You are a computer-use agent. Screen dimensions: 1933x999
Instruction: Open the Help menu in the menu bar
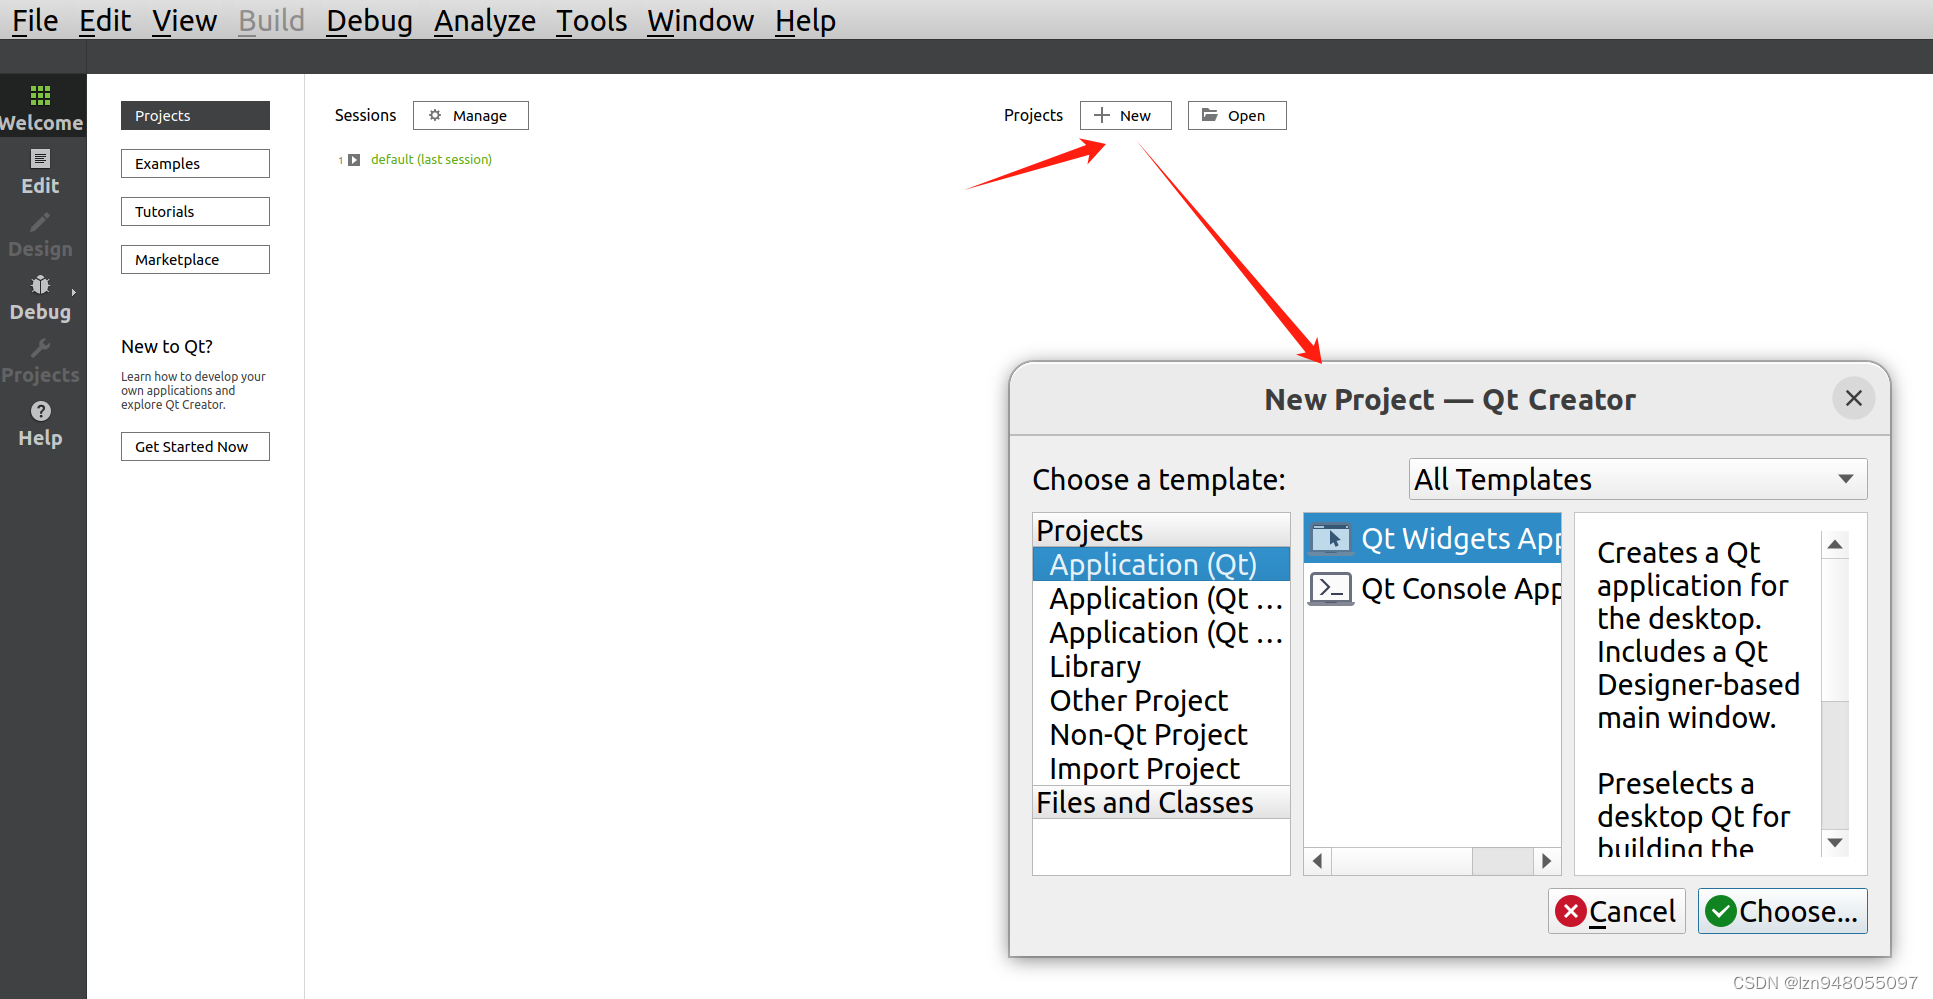point(805,20)
